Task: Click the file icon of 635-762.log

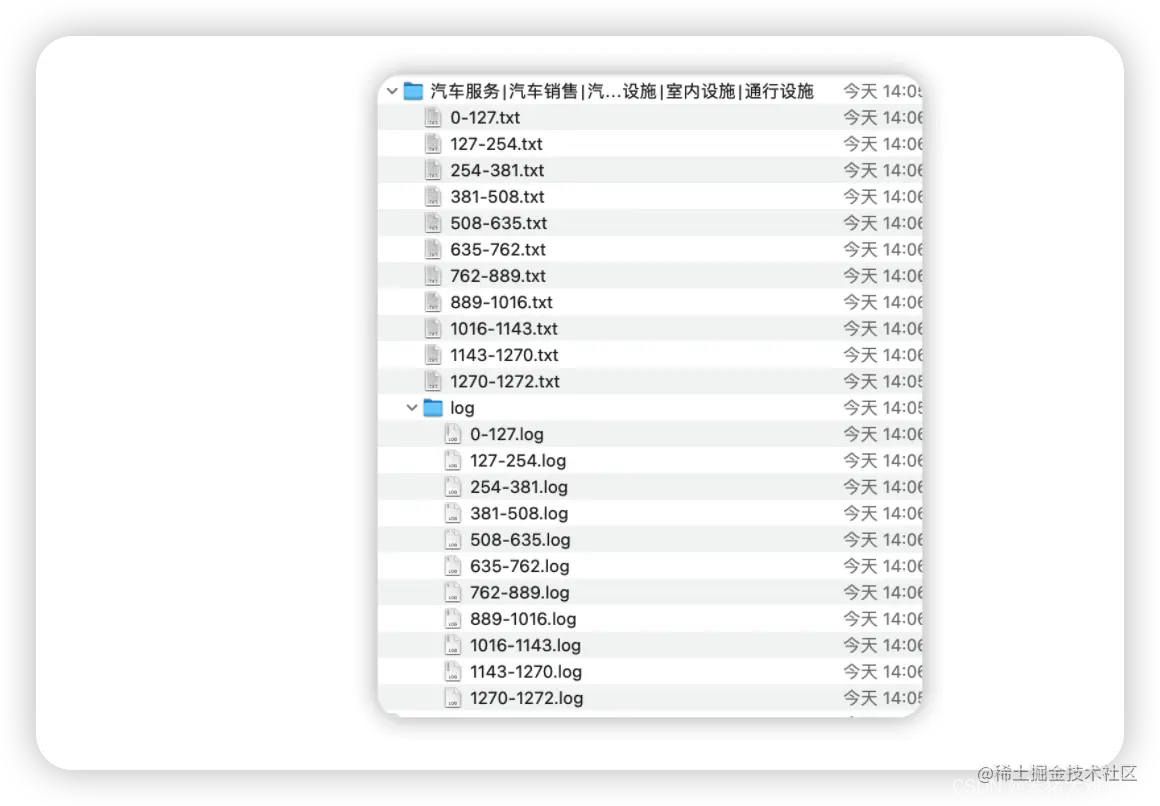Action: click(453, 566)
